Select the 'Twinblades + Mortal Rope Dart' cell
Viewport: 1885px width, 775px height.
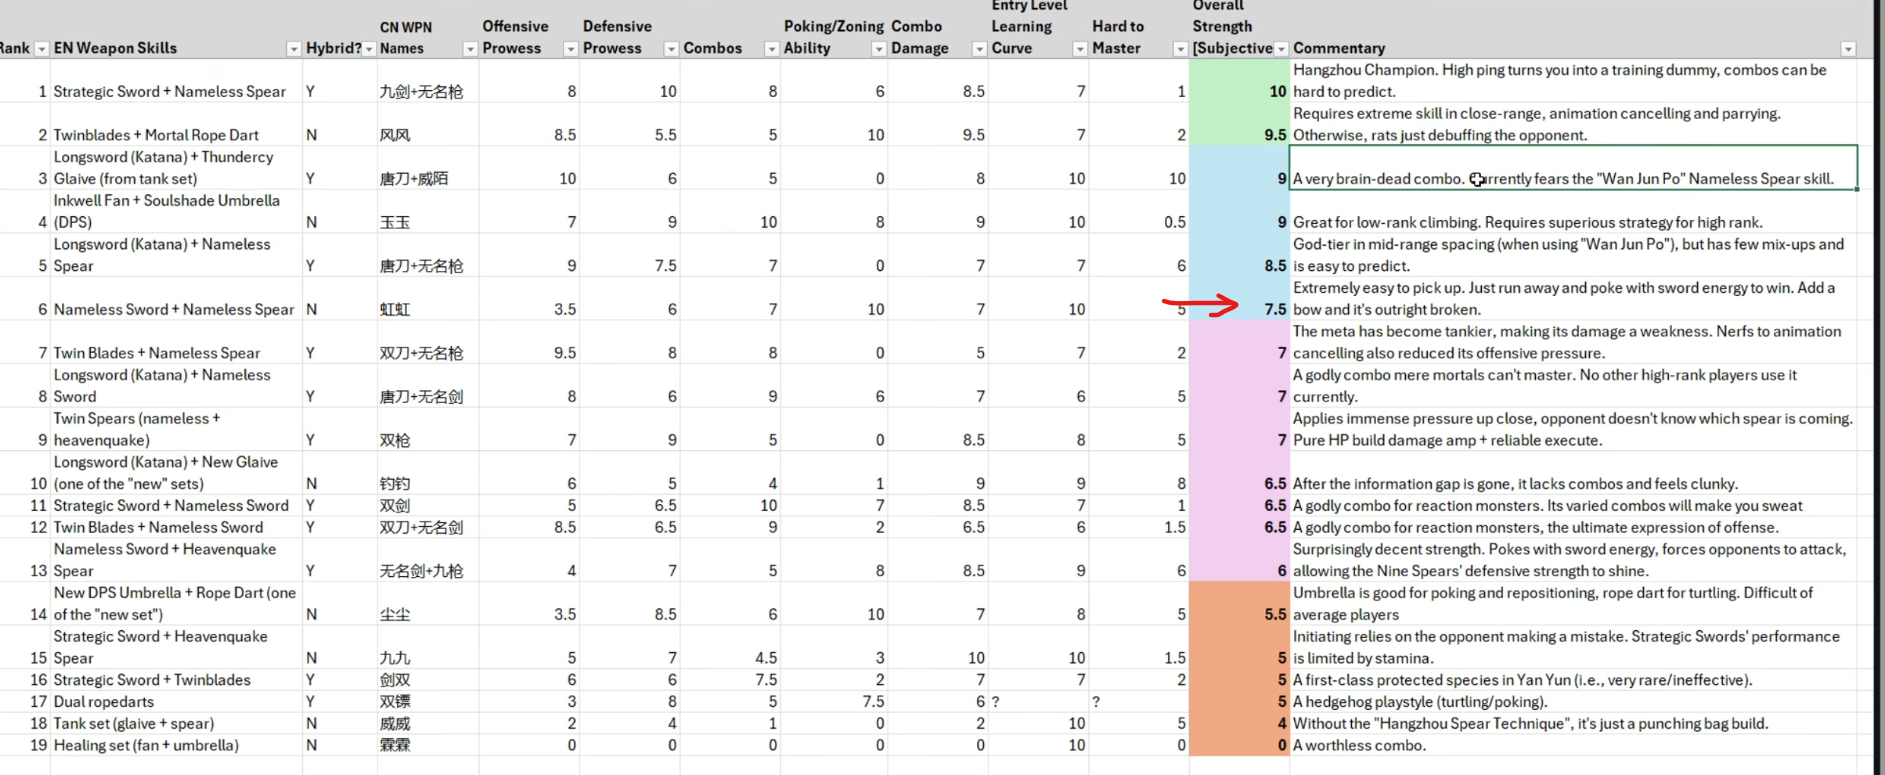click(176, 124)
